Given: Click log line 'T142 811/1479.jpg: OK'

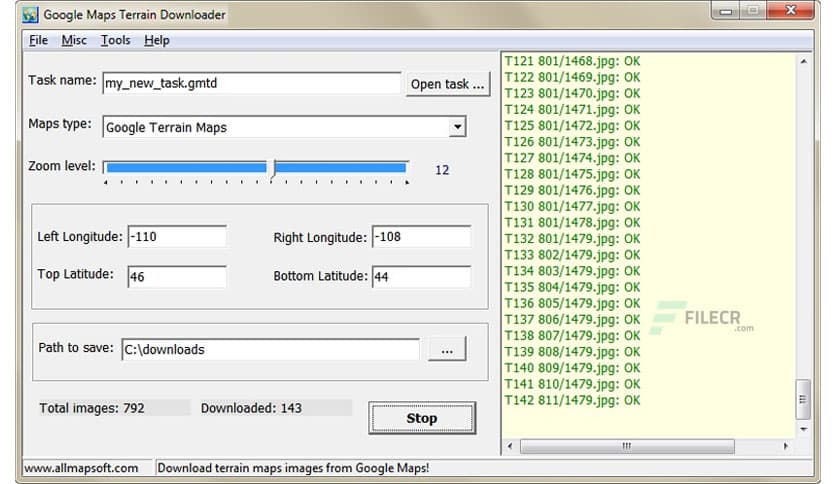Looking at the screenshot, I should [572, 400].
